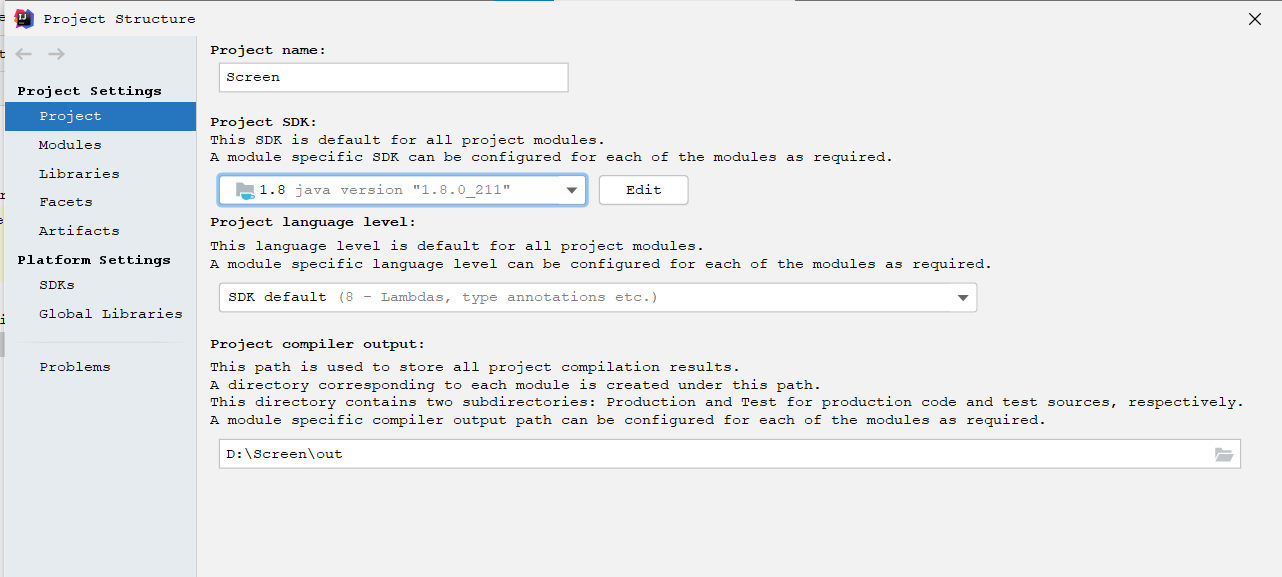Click the Edit button next to Project SDK
Image resolution: width=1282 pixels, height=577 pixels.
point(643,189)
